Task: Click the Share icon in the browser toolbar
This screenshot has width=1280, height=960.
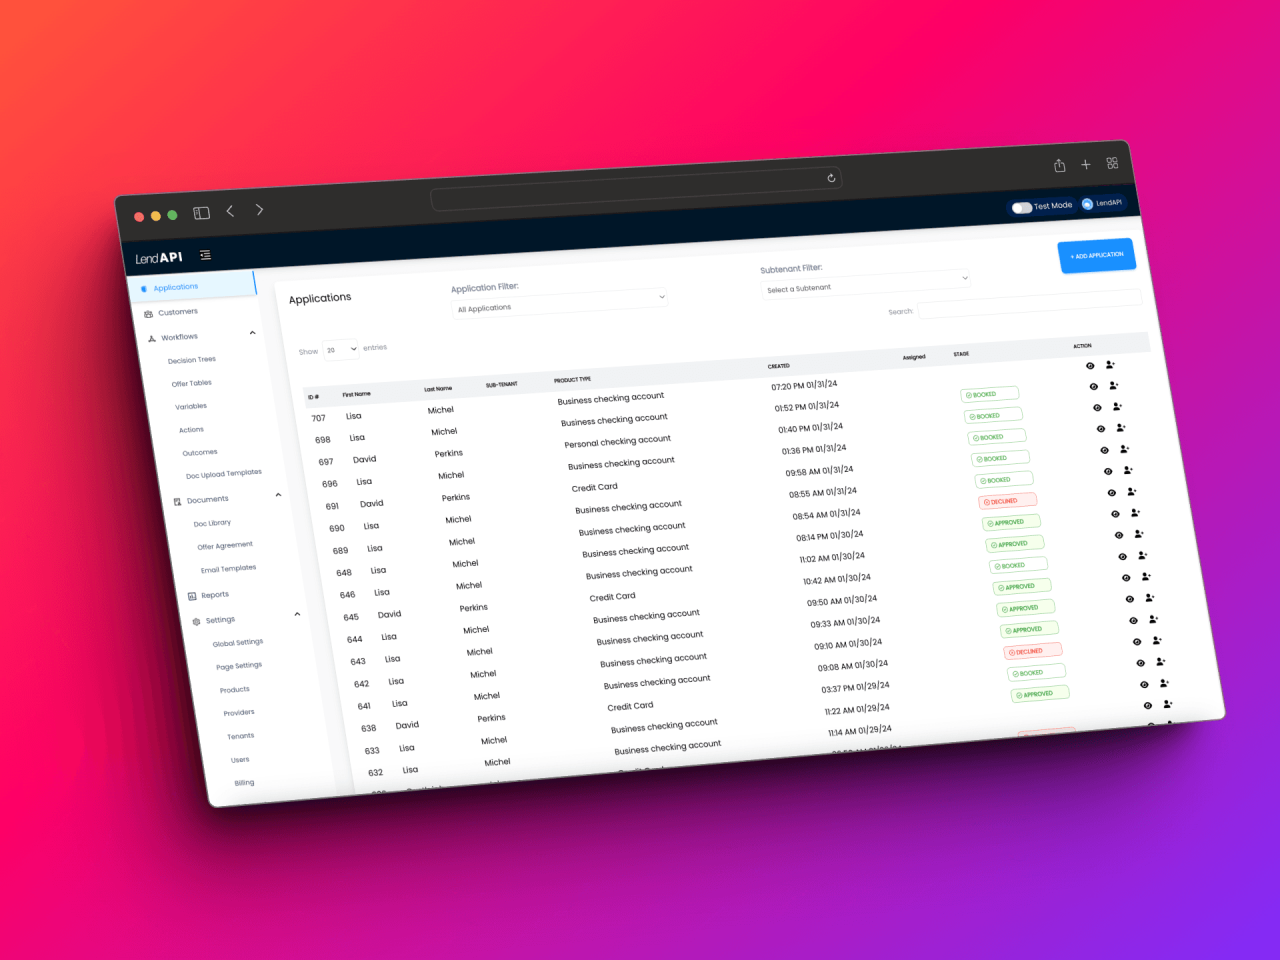Action: point(1058,164)
